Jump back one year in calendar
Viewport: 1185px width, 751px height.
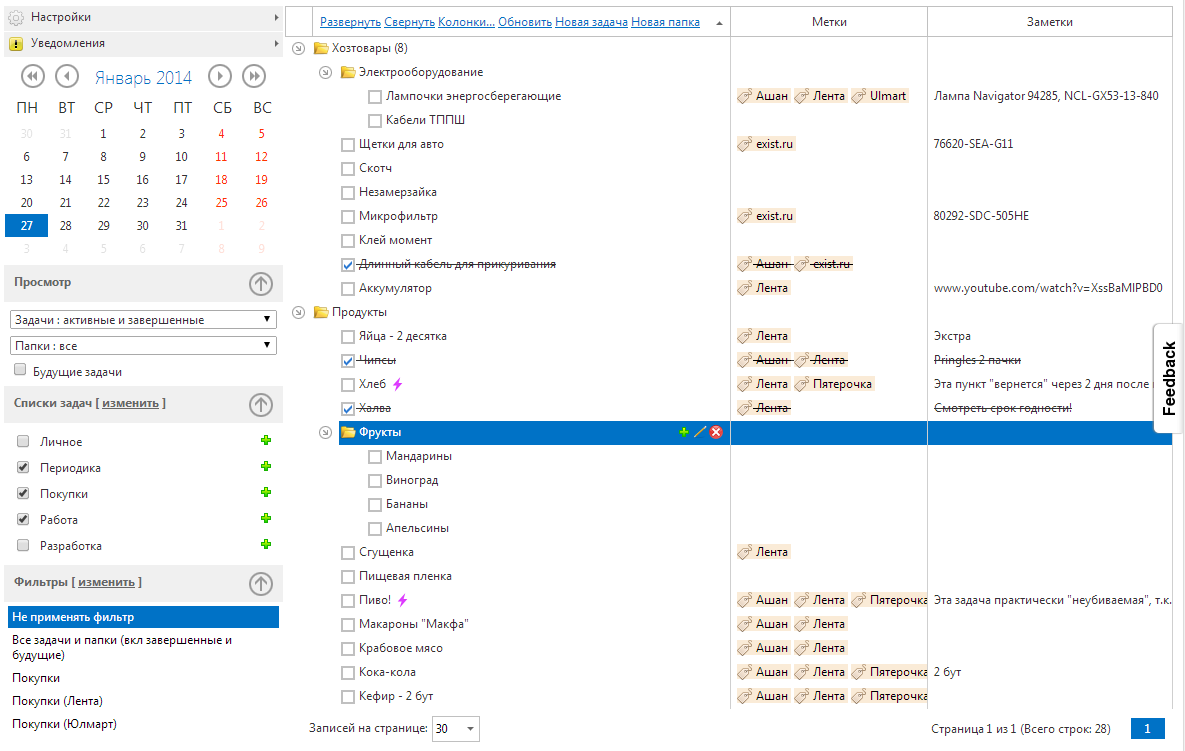click(x=32, y=76)
